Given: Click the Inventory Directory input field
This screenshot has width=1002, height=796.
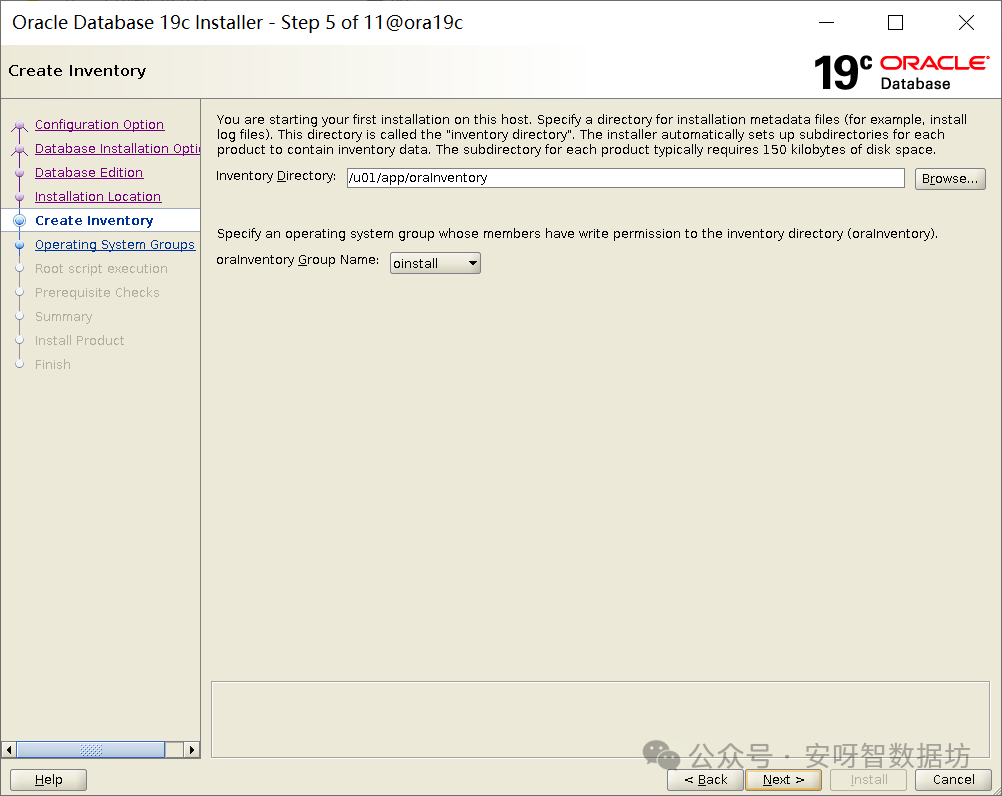Looking at the screenshot, I should [626, 178].
